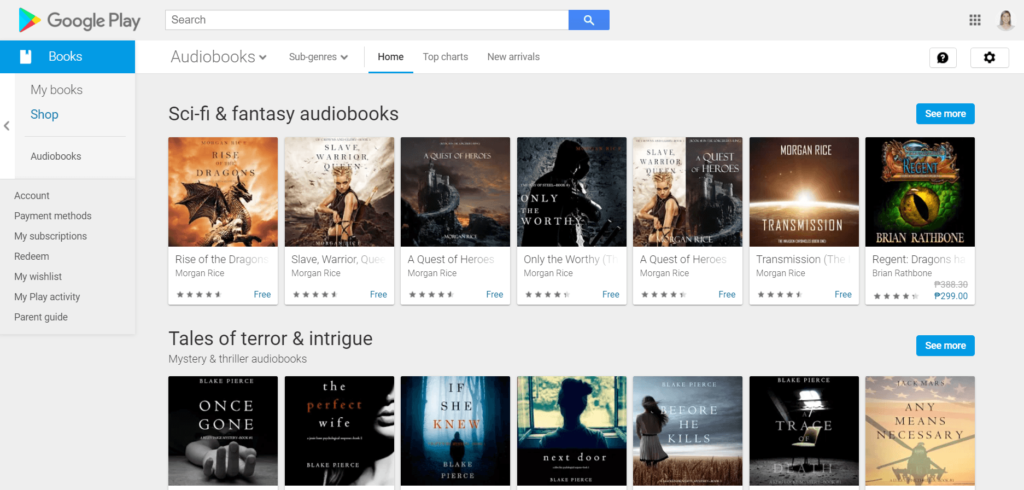Viewport: 1024px width, 490px height.
Task: Open the user profile avatar
Action: click(1006, 20)
